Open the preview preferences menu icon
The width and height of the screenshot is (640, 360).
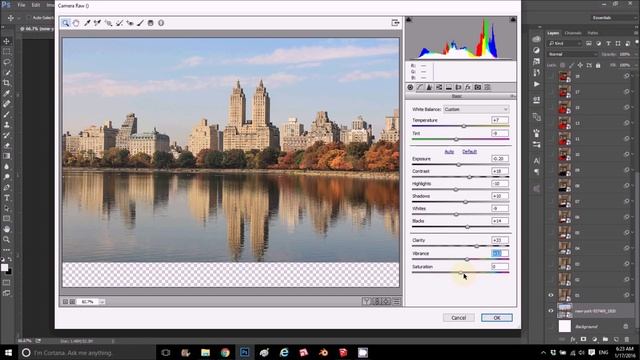point(396,302)
